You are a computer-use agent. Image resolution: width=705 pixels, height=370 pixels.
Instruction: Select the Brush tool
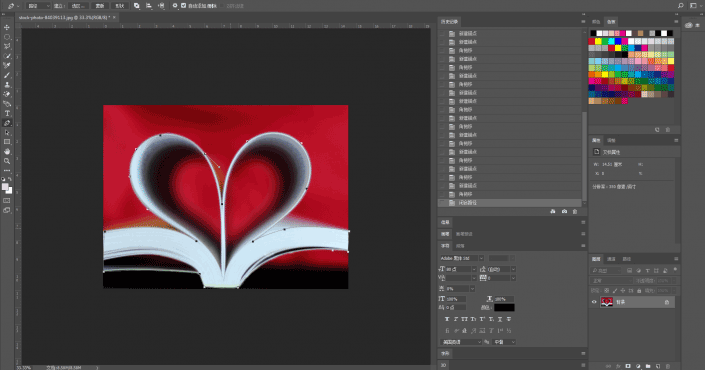coord(7,75)
